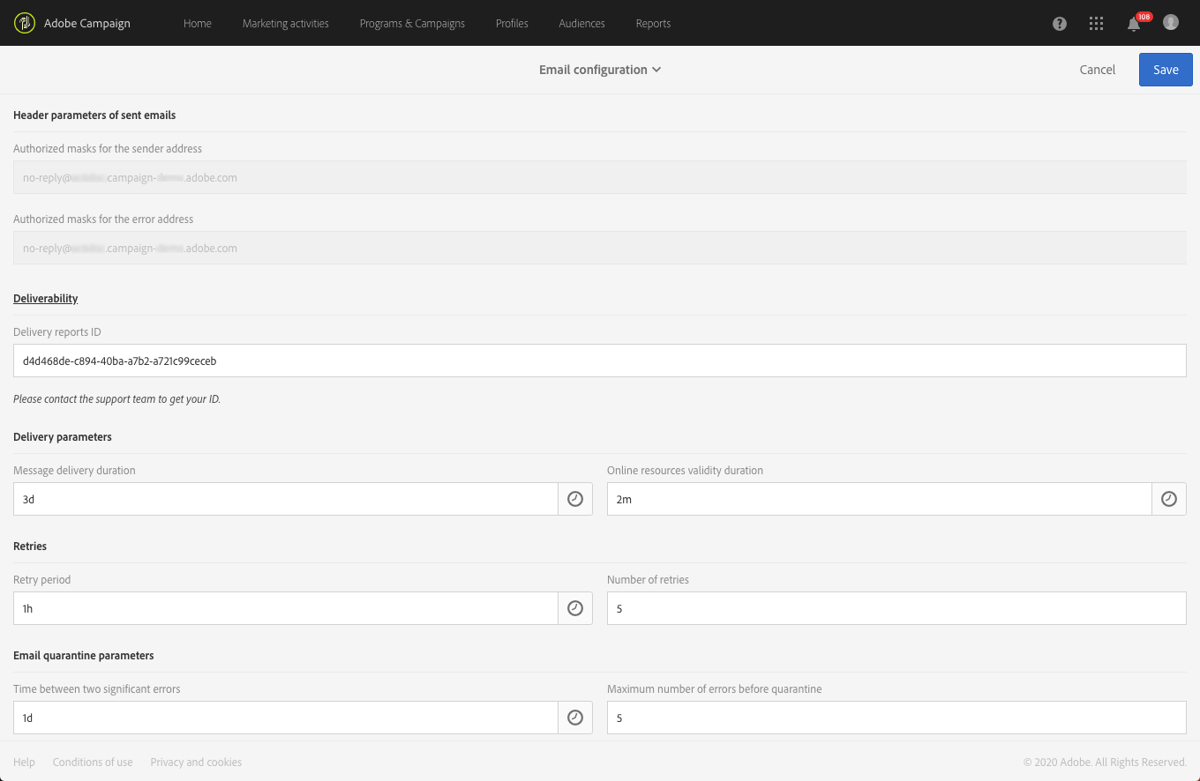The width and height of the screenshot is (1200, 781).
Task: Click the user profile avatar icon
Action: click(x=1170, y=23)
